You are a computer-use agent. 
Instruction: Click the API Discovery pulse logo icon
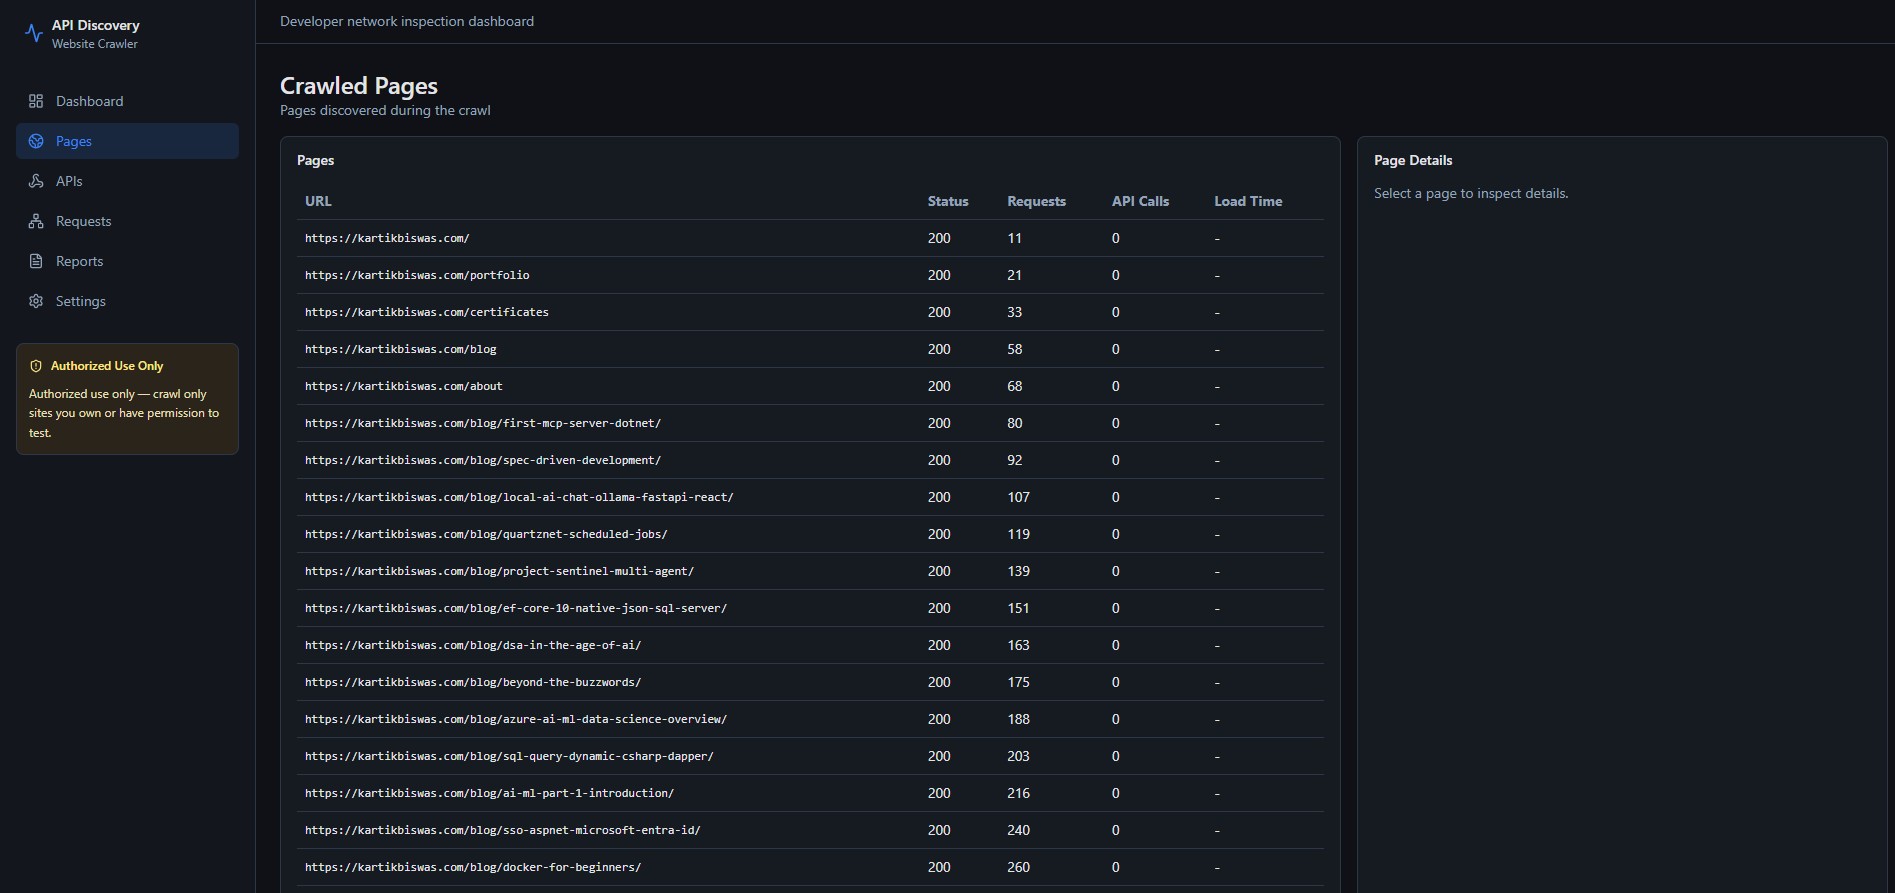pos(34,34)
